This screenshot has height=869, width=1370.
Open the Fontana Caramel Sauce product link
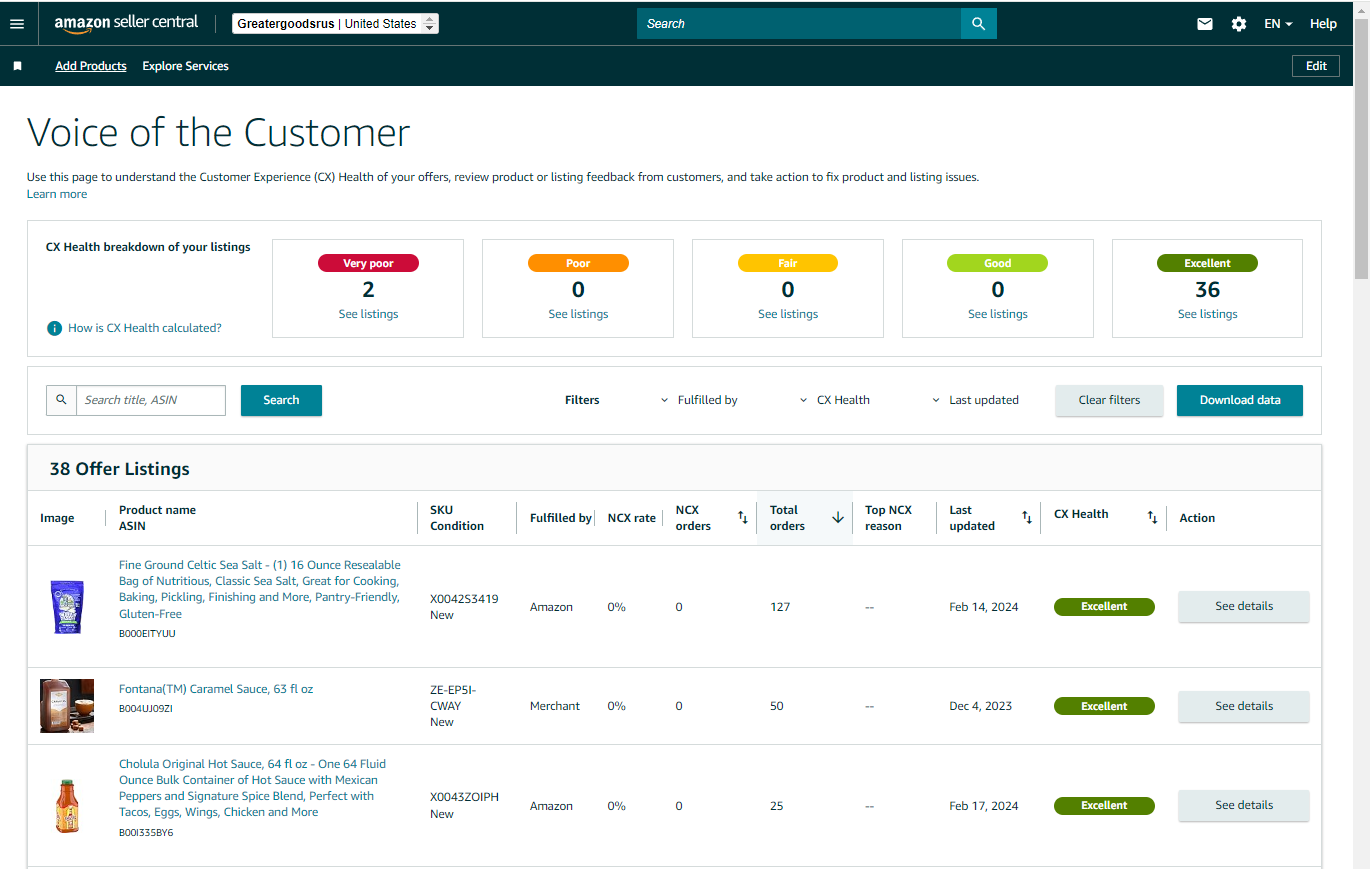pyautogui.click(x=216, y=689)
